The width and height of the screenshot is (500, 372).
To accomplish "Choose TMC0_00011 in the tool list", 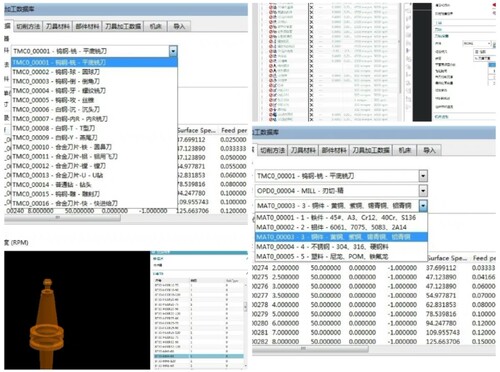I will tap(94, 156).
